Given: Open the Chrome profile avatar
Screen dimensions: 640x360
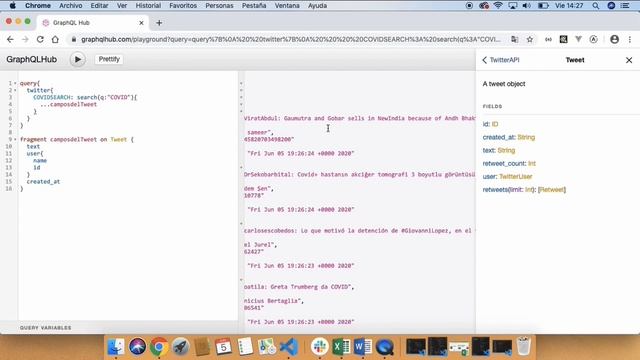Looking at the screenshot, I should [614, 39].
